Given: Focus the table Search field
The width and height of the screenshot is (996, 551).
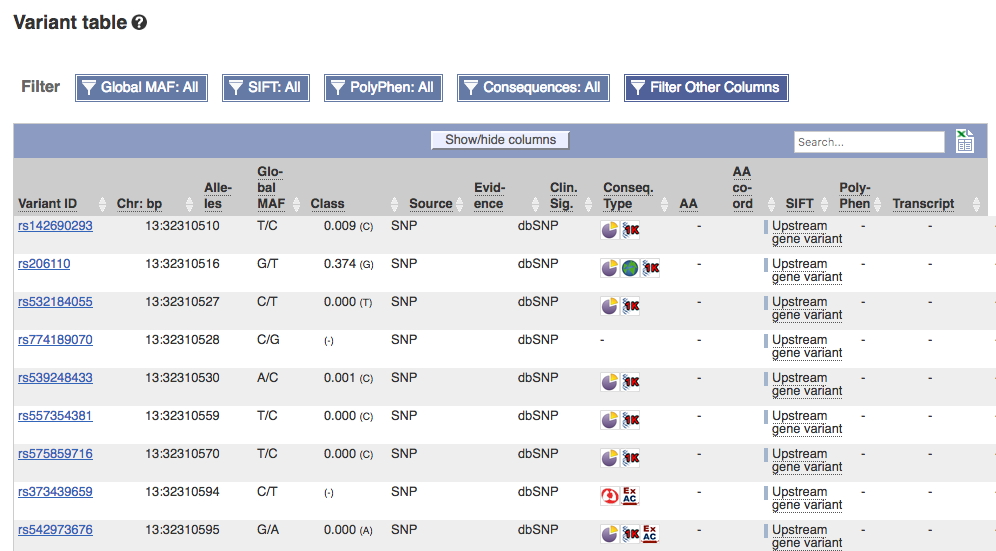Looking at the screenshot, I should (x=869, y=142).
